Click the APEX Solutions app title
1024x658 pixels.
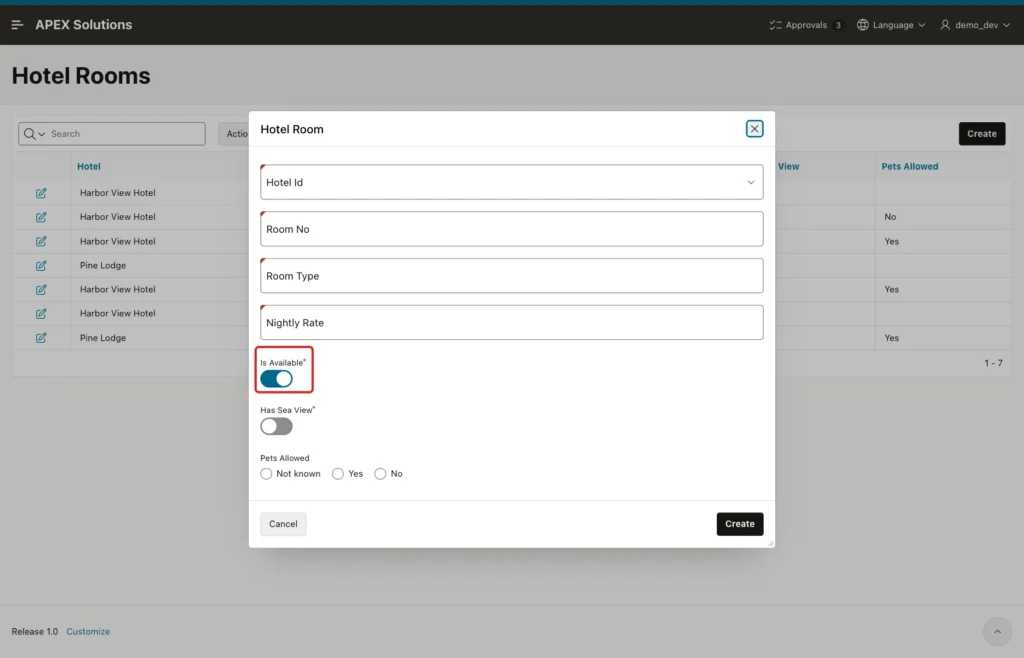[x=84, y=25]
